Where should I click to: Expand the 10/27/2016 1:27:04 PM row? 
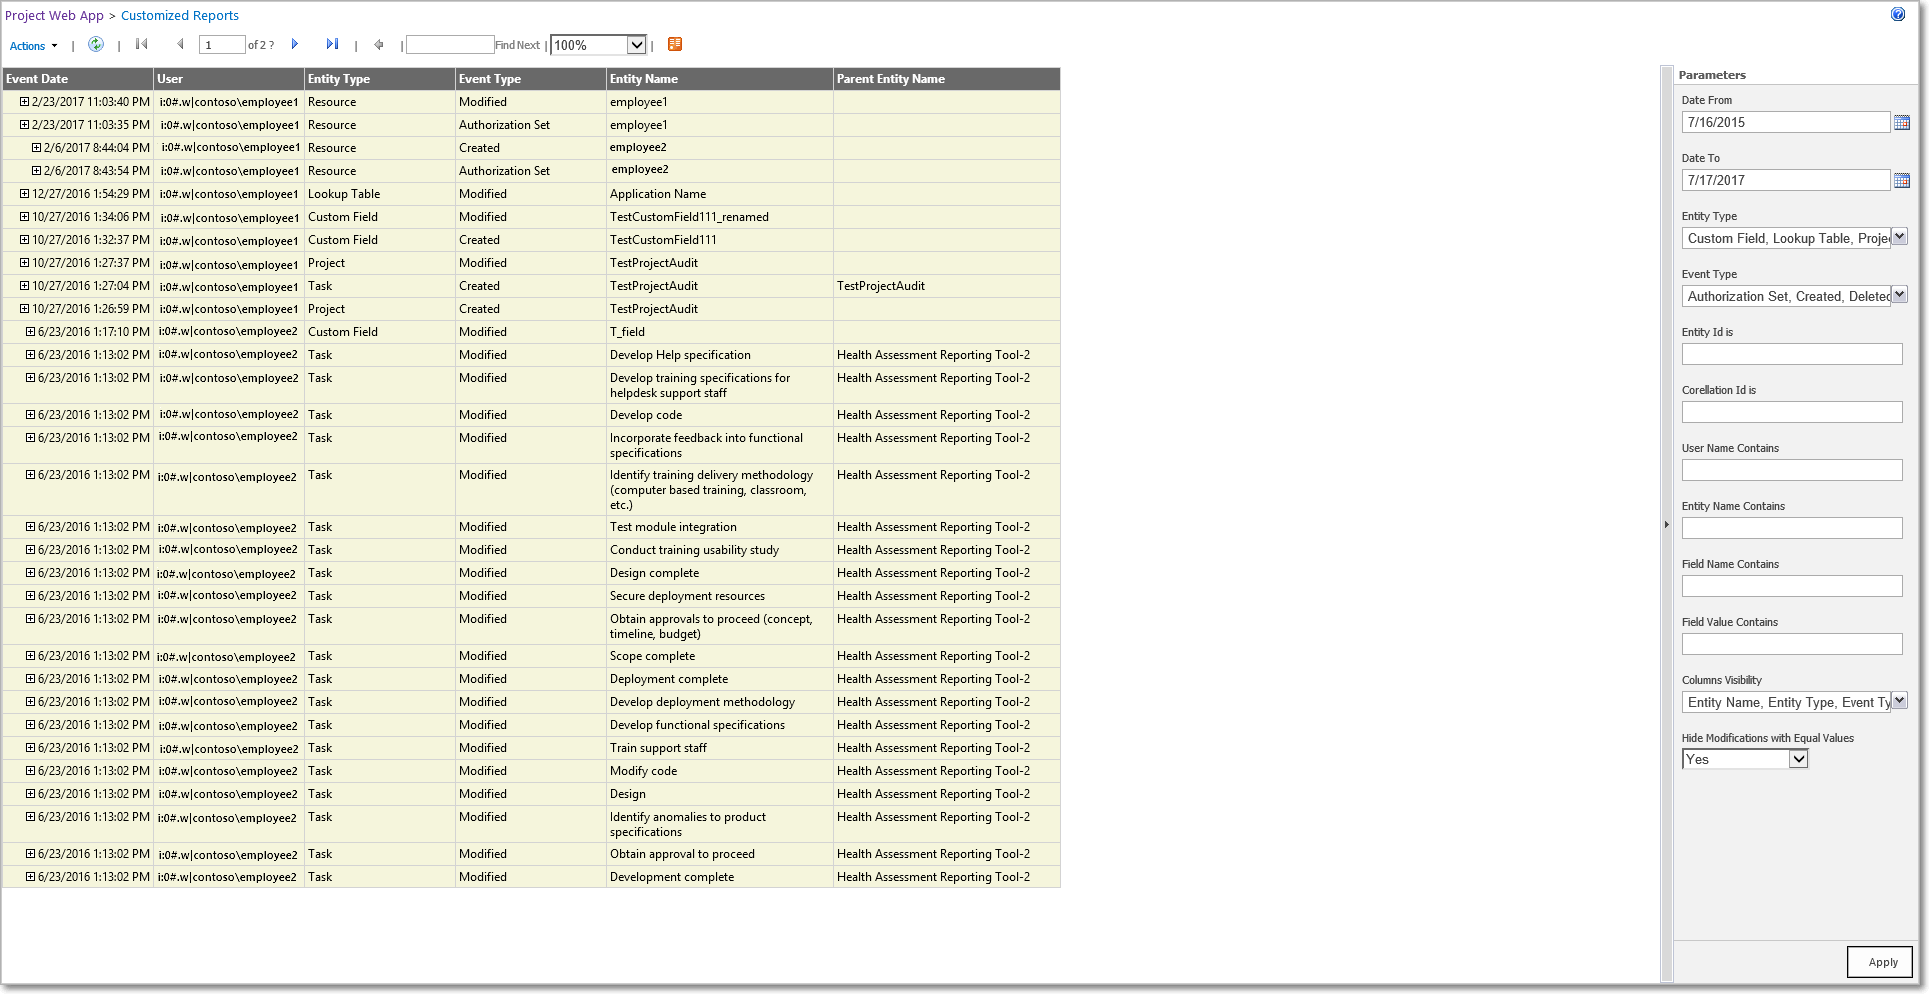tap(25, 286)
